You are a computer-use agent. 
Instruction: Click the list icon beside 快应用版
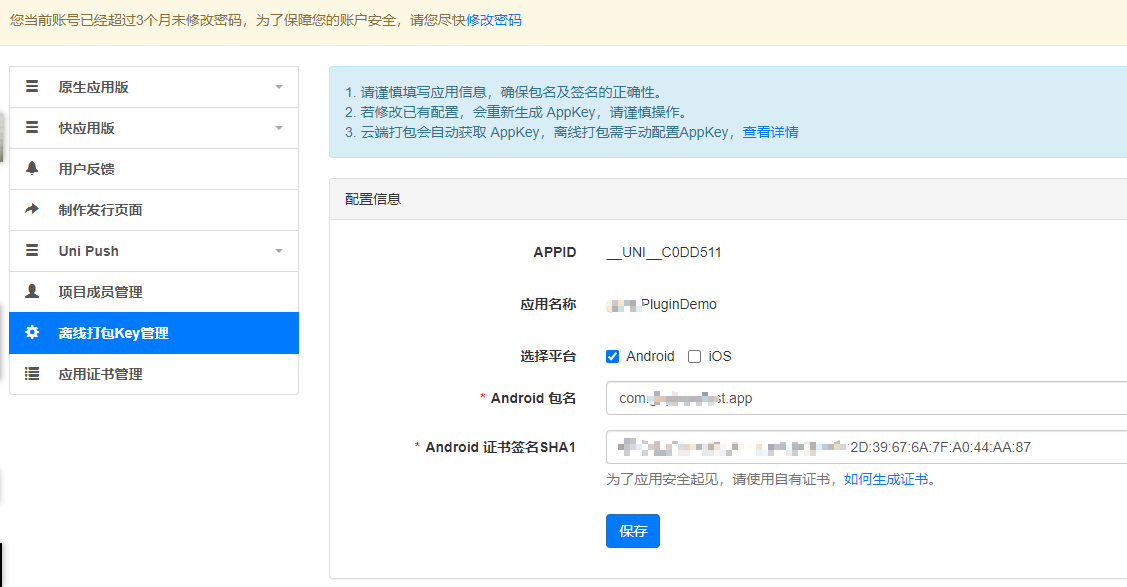(32, 128)
